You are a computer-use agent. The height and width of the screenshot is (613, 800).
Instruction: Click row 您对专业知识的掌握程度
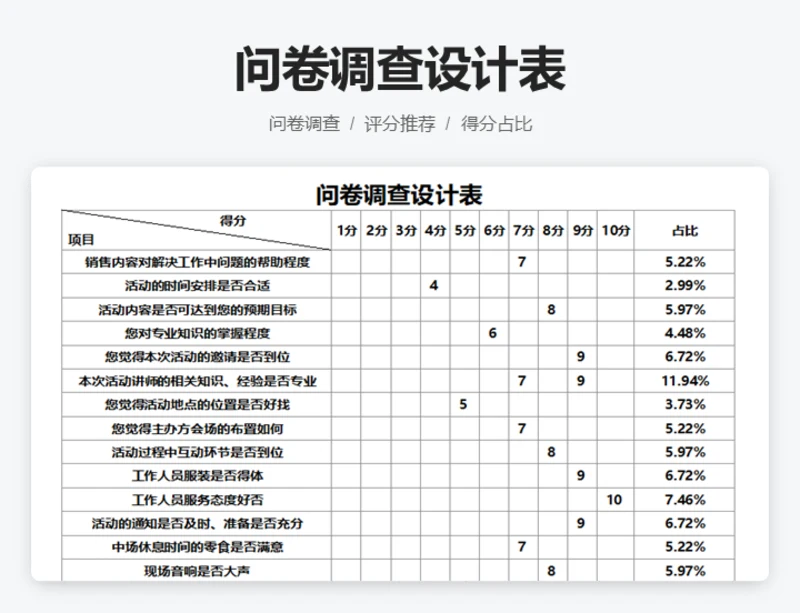point(398,333)
